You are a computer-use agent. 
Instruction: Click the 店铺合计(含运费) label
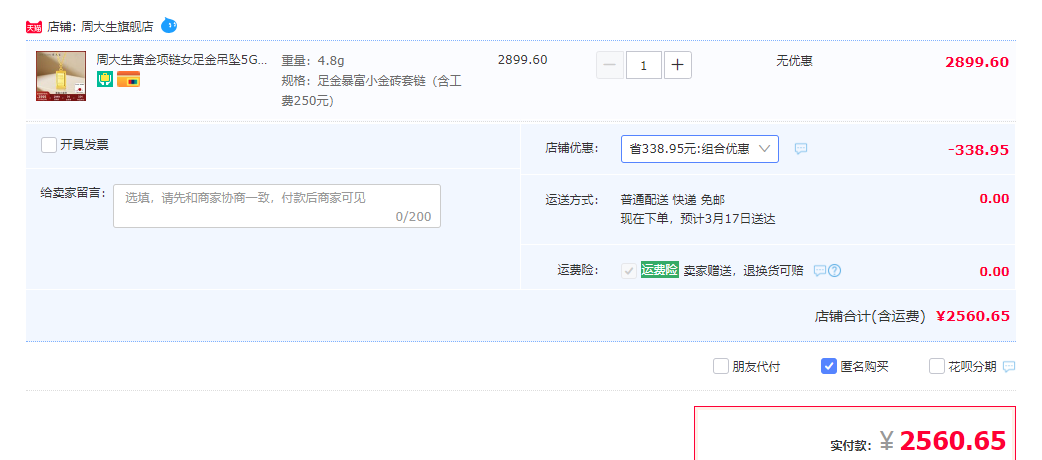(870, 316)
